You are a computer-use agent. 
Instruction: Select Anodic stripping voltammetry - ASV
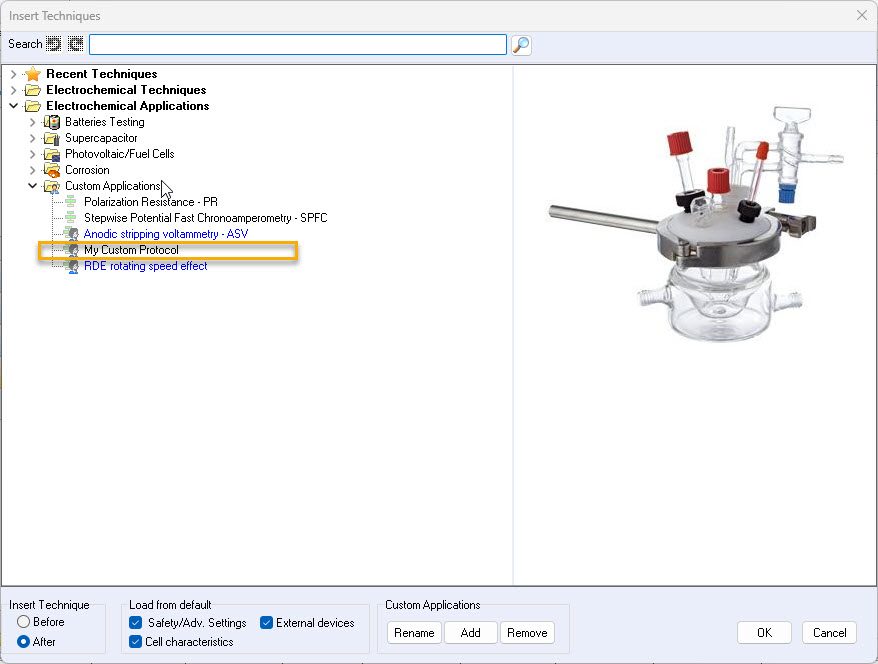coord(166,234)
